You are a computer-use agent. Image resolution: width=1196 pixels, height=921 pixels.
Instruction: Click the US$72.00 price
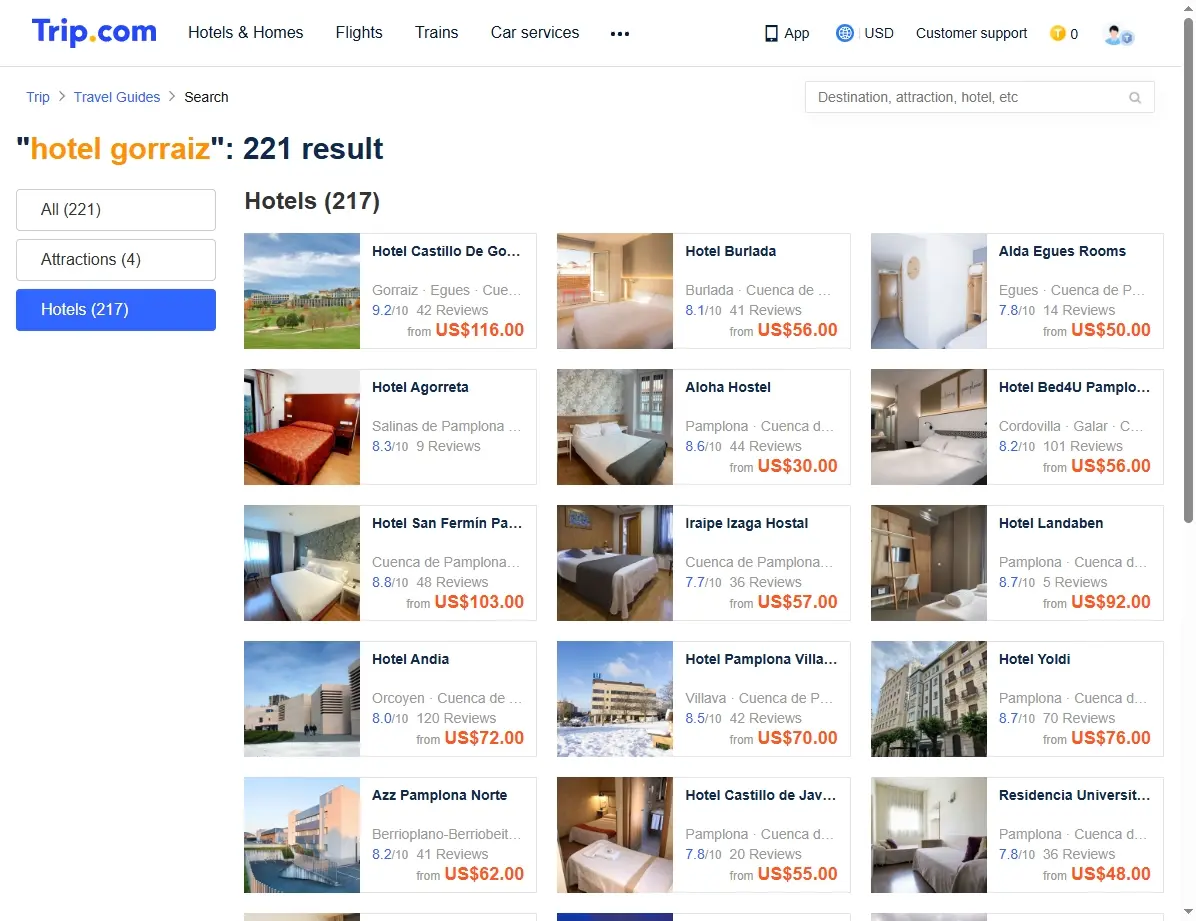(484, 738)
